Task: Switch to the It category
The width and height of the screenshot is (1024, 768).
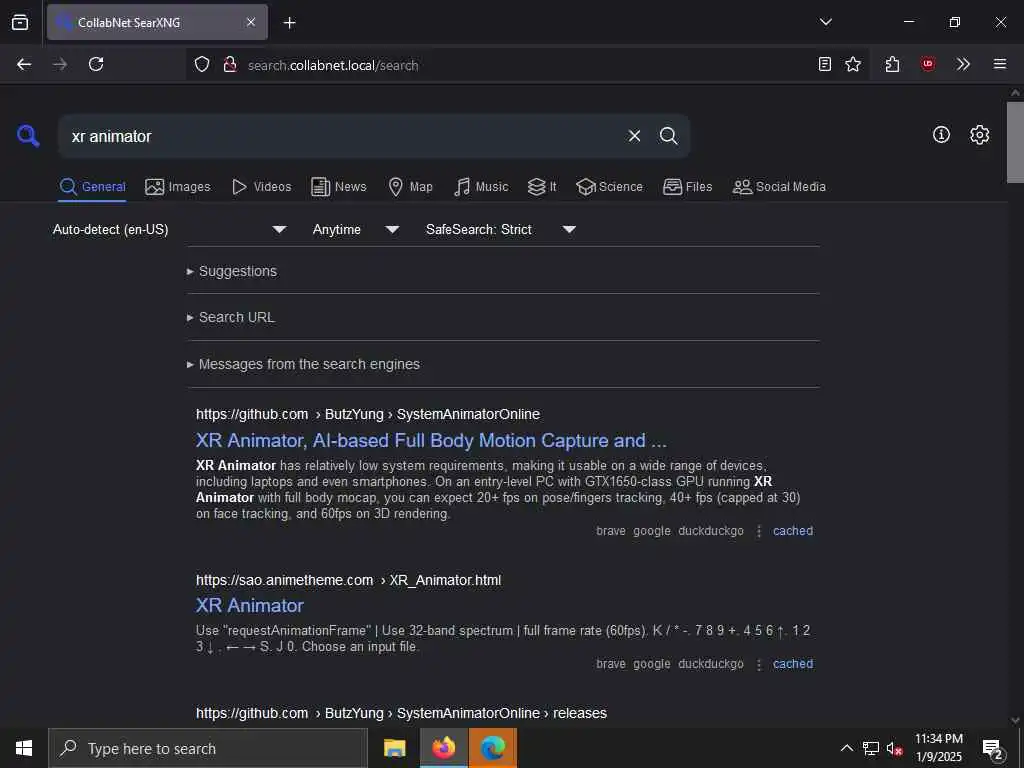Action: 542,187
